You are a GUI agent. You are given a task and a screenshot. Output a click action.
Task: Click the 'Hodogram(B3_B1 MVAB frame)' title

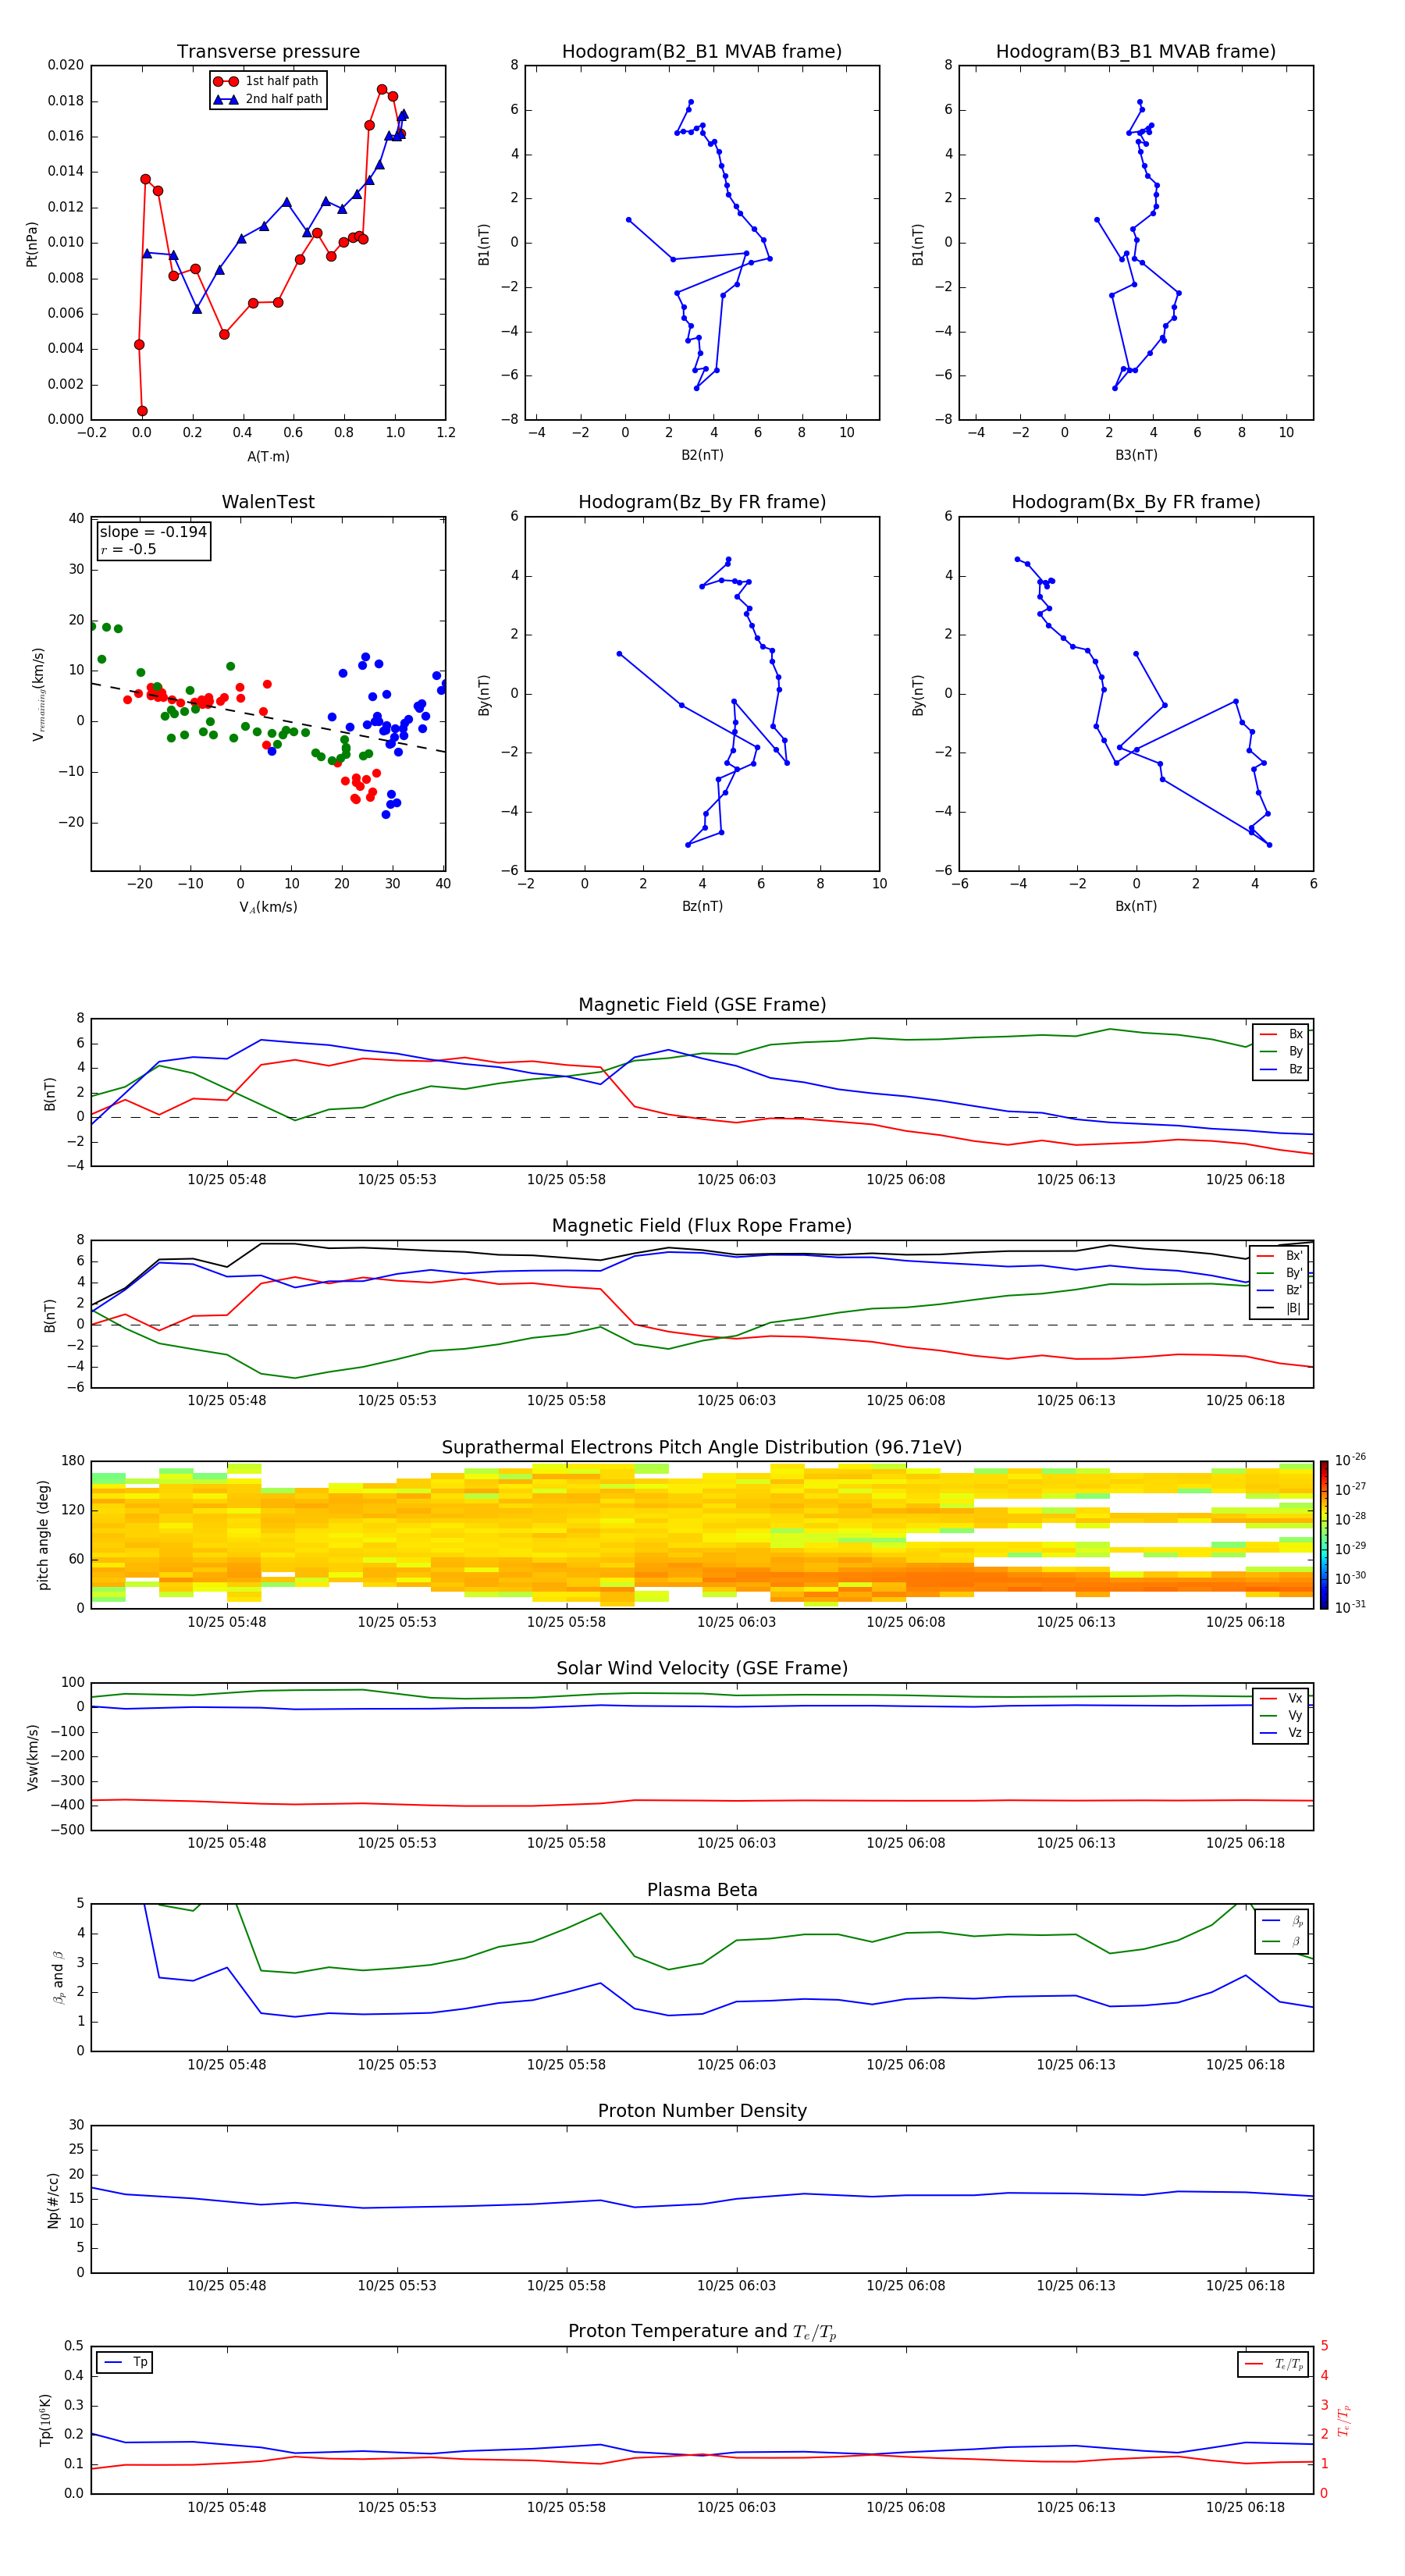(1136, 52)
